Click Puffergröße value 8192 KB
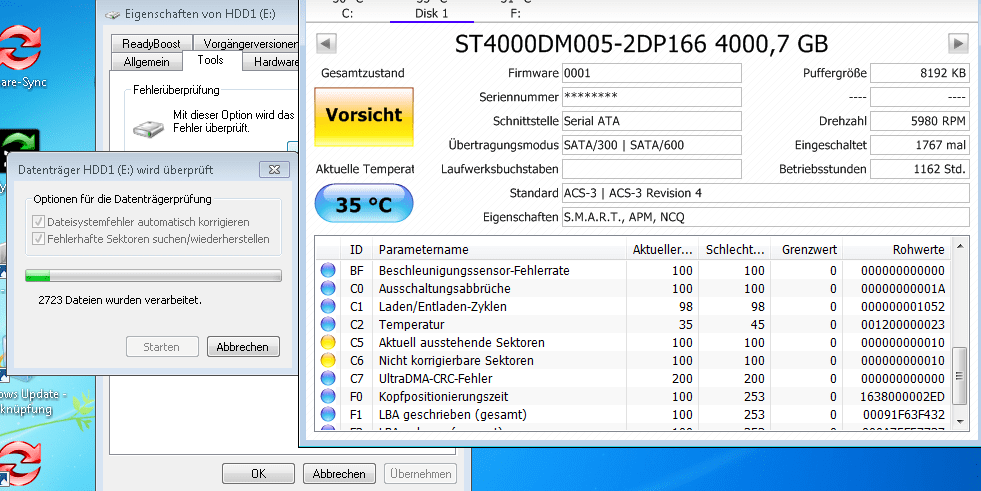The width and height of the screenshot is (981, 491). [x=920, y=73]
